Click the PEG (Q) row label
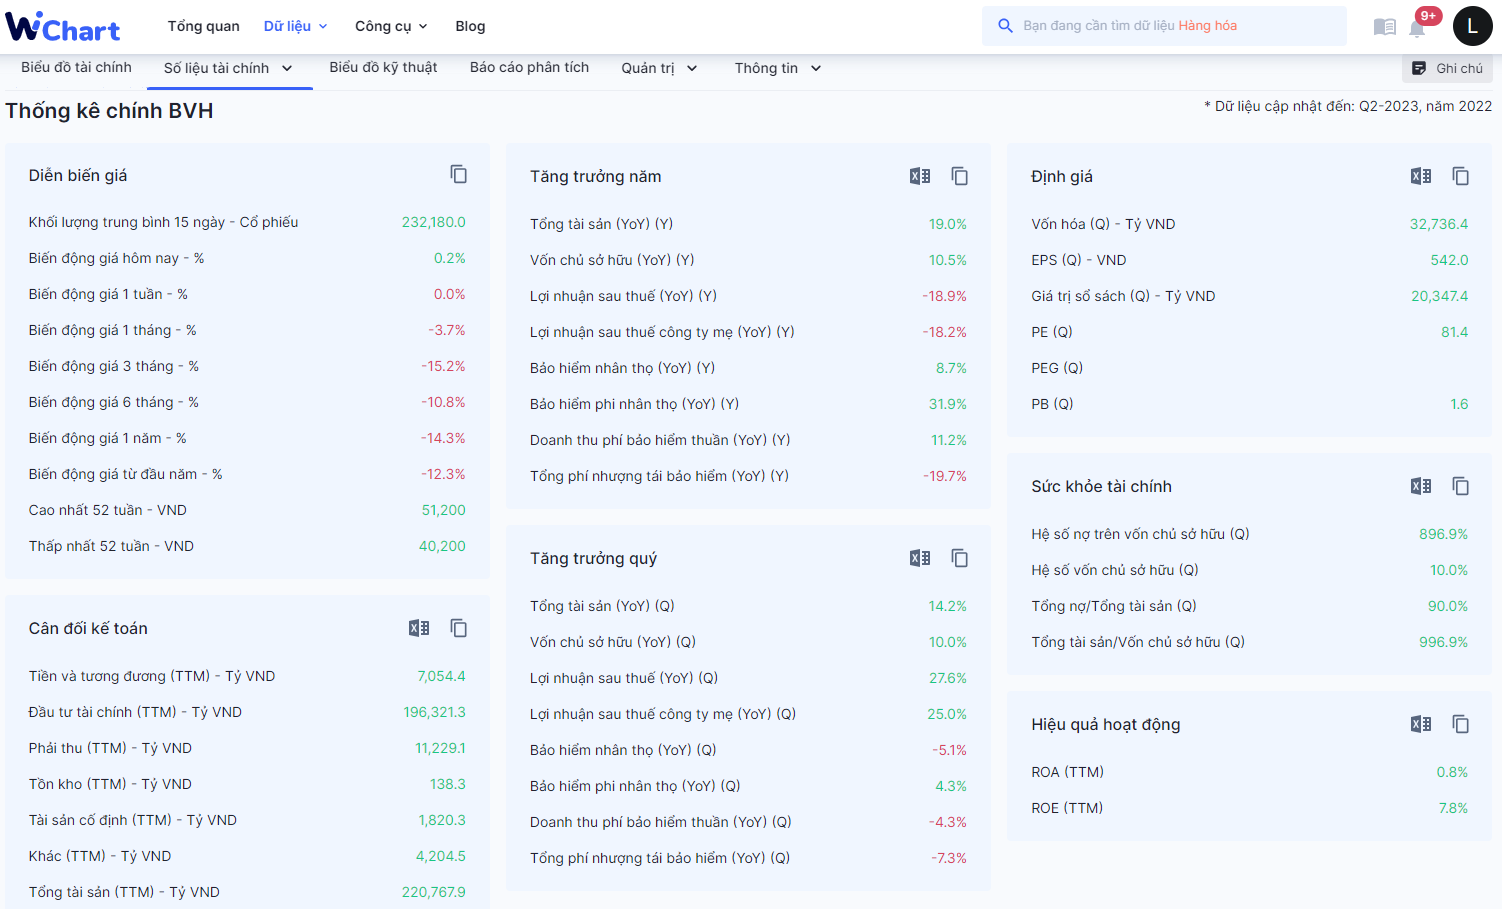 [1057, 368]
